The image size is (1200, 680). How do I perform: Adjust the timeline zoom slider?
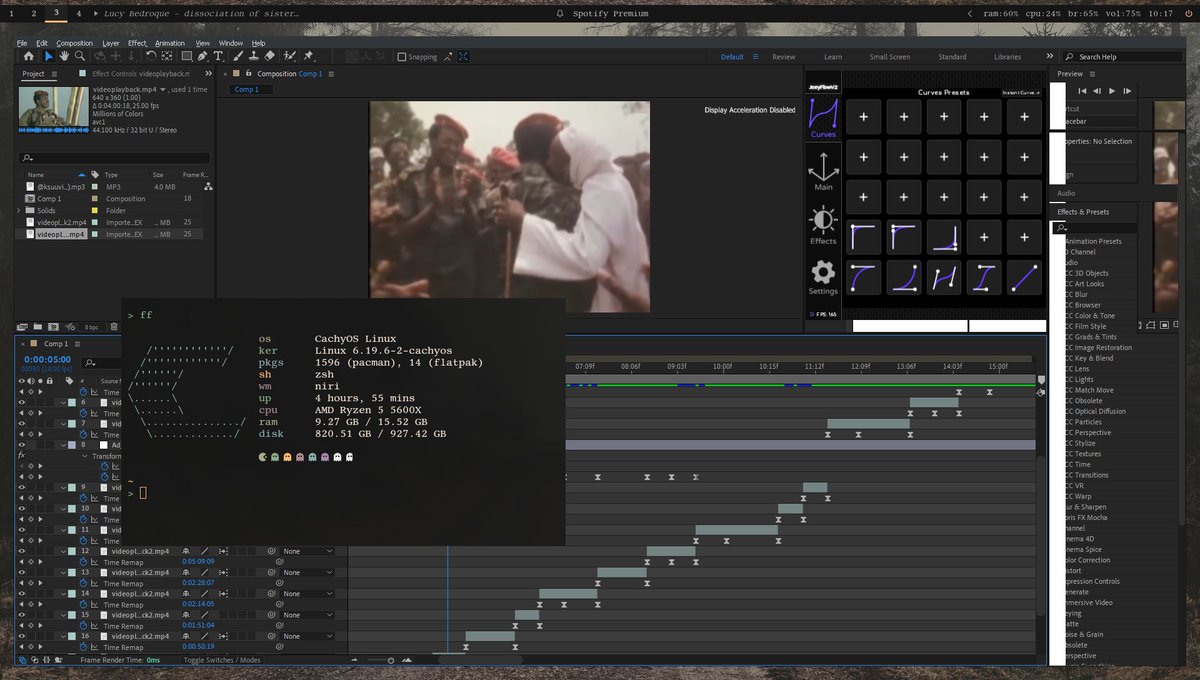click(391, 660)
